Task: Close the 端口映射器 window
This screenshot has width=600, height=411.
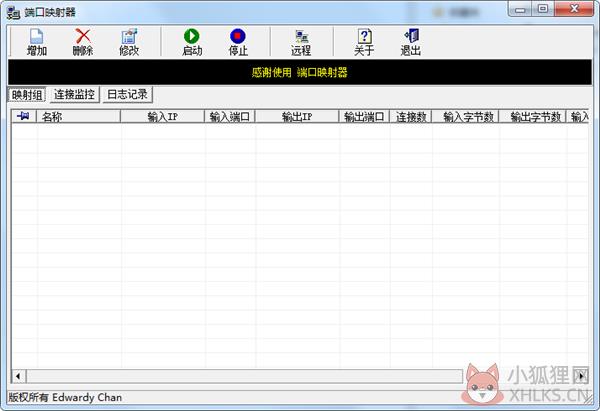Action: pyautogui.click(x=574, y=9)
